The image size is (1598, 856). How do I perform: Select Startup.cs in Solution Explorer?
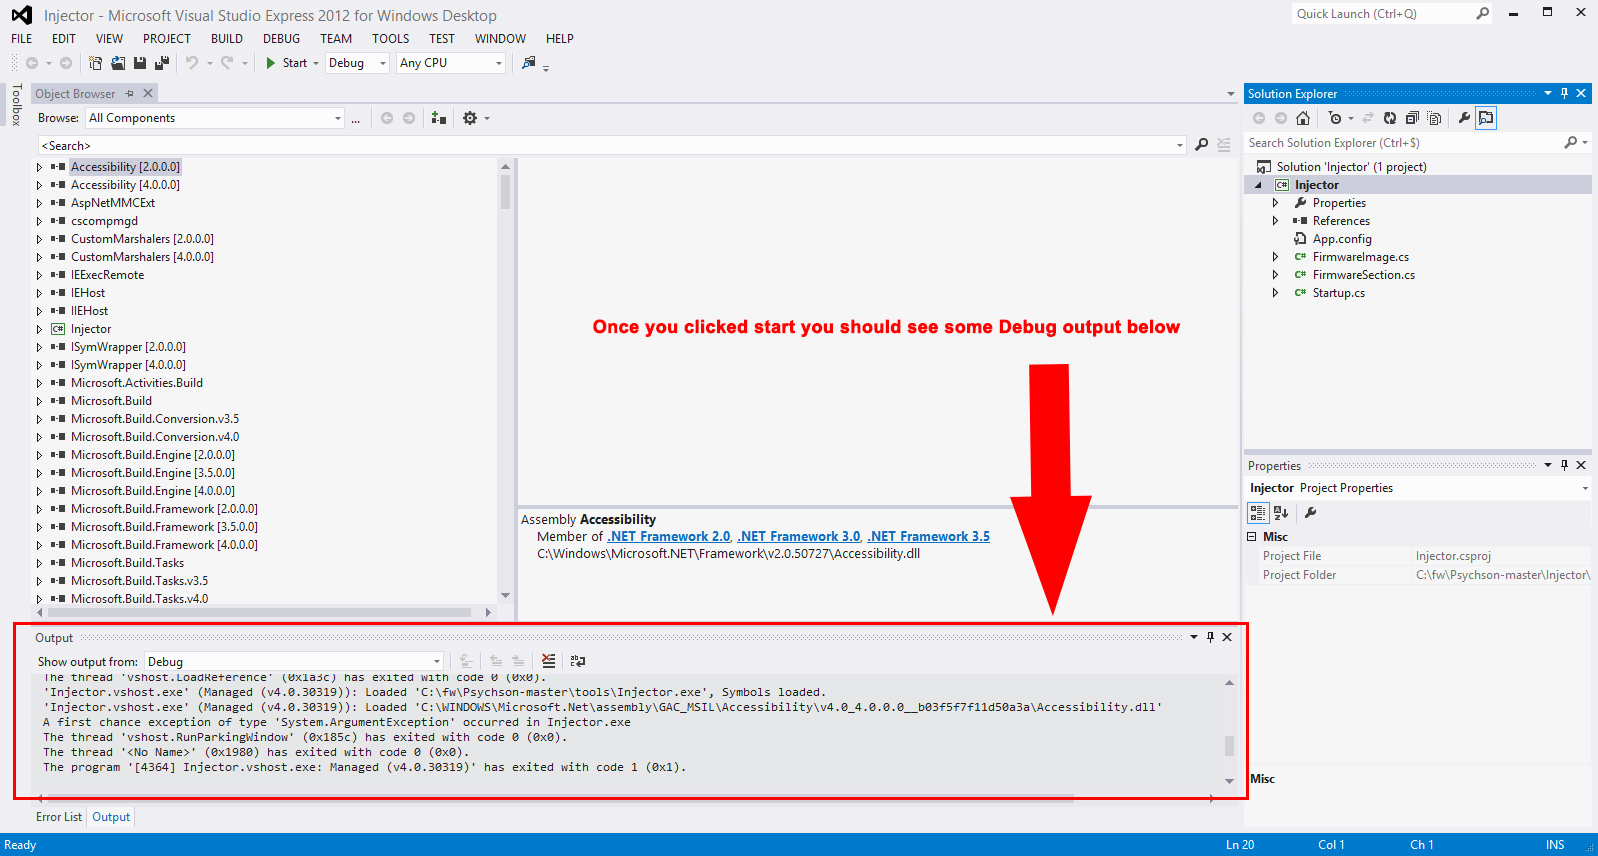pyautogui.click(x=1339, y=293)
